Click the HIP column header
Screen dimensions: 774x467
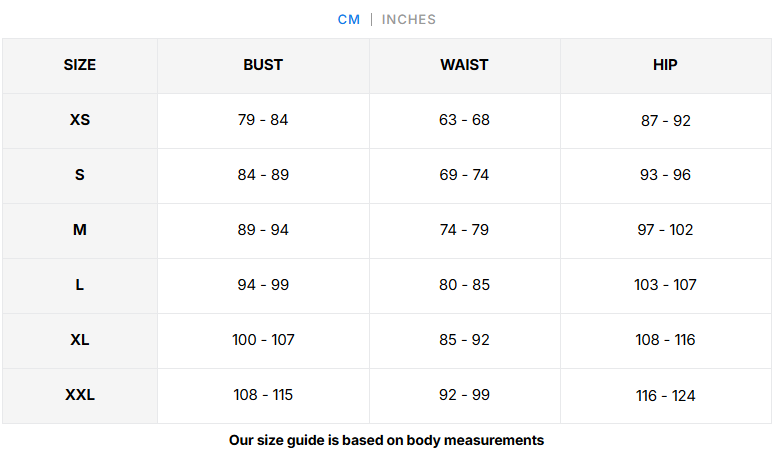click(x=665, y=65)
